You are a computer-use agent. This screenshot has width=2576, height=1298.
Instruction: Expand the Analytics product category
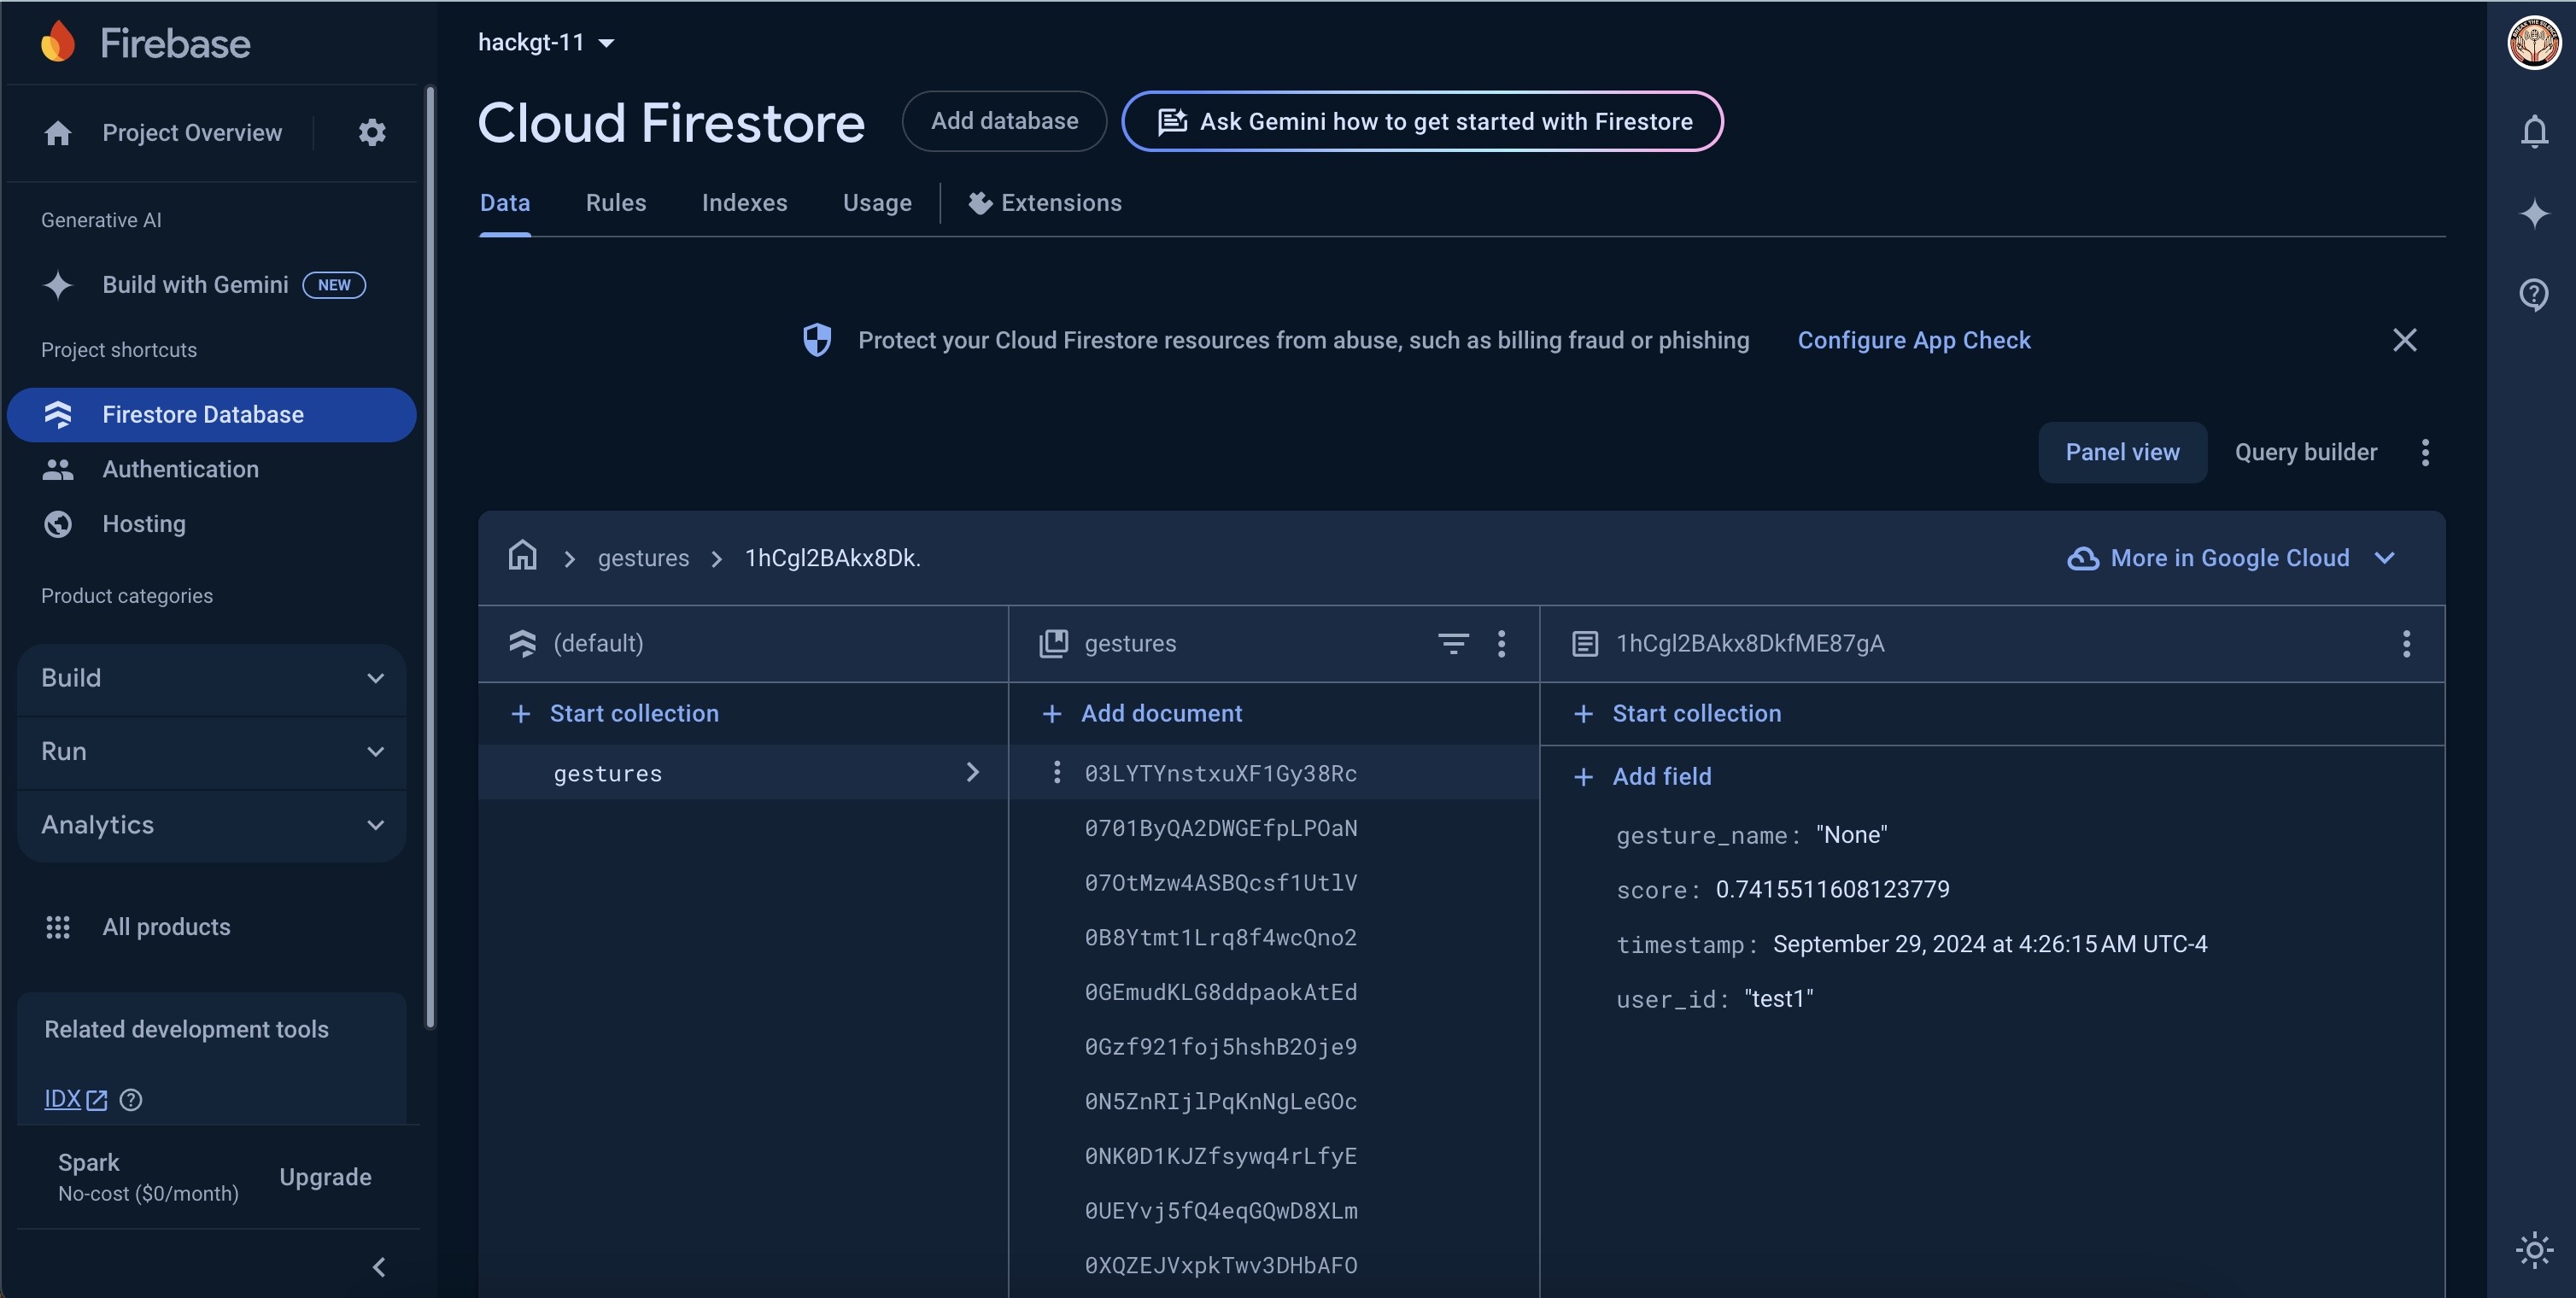(212, 825)
